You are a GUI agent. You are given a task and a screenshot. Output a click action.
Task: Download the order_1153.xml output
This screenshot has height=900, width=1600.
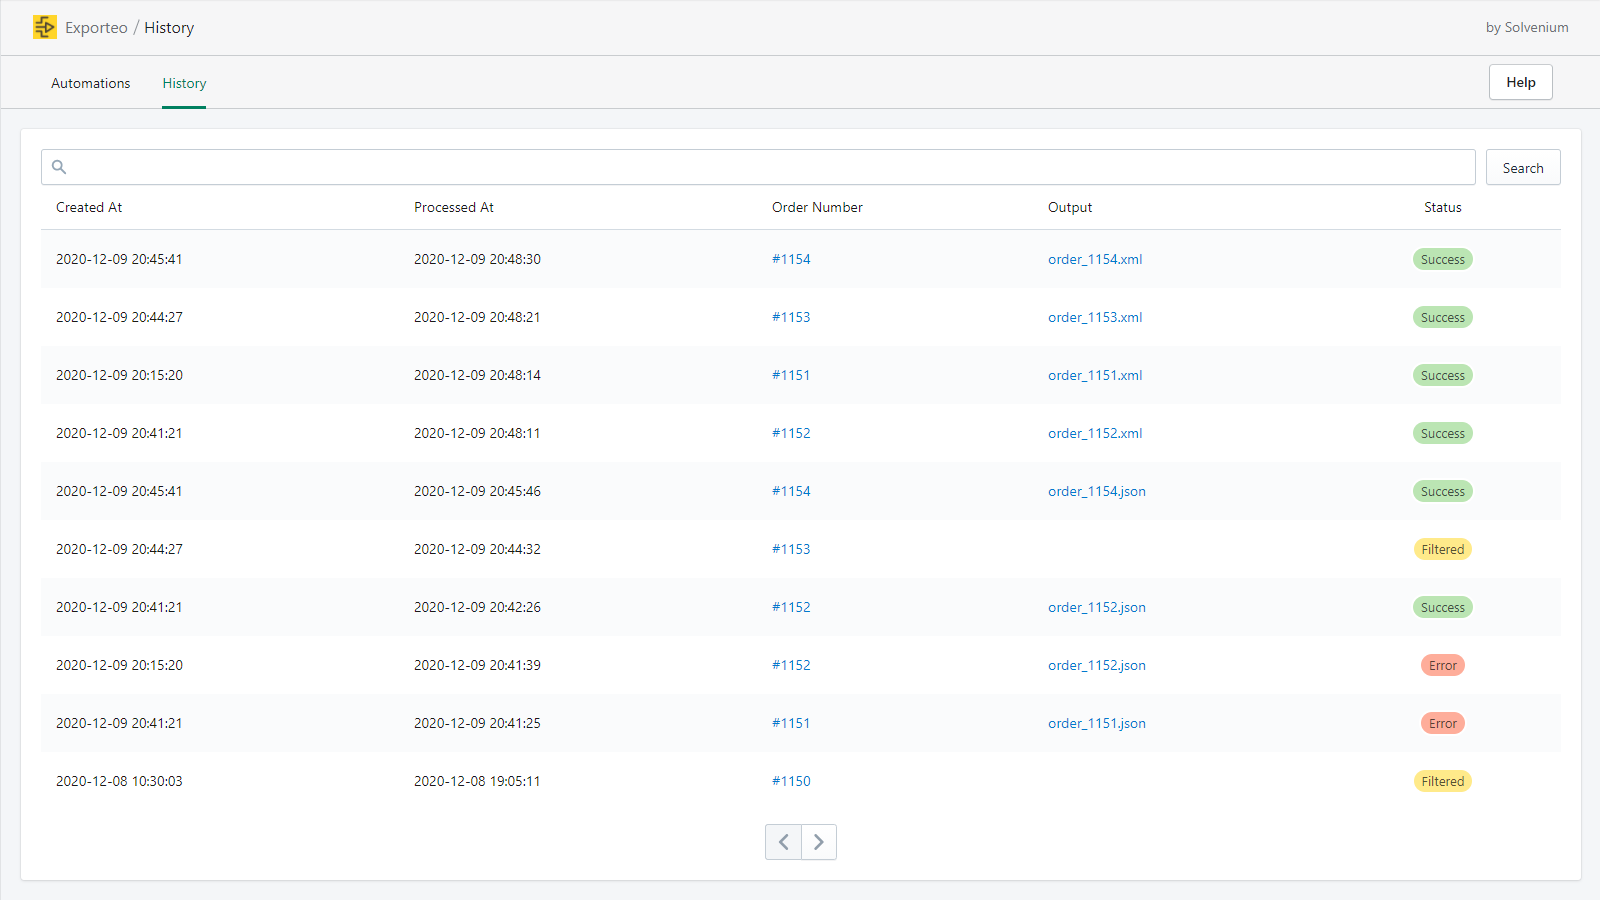[x=1094, y=317]
